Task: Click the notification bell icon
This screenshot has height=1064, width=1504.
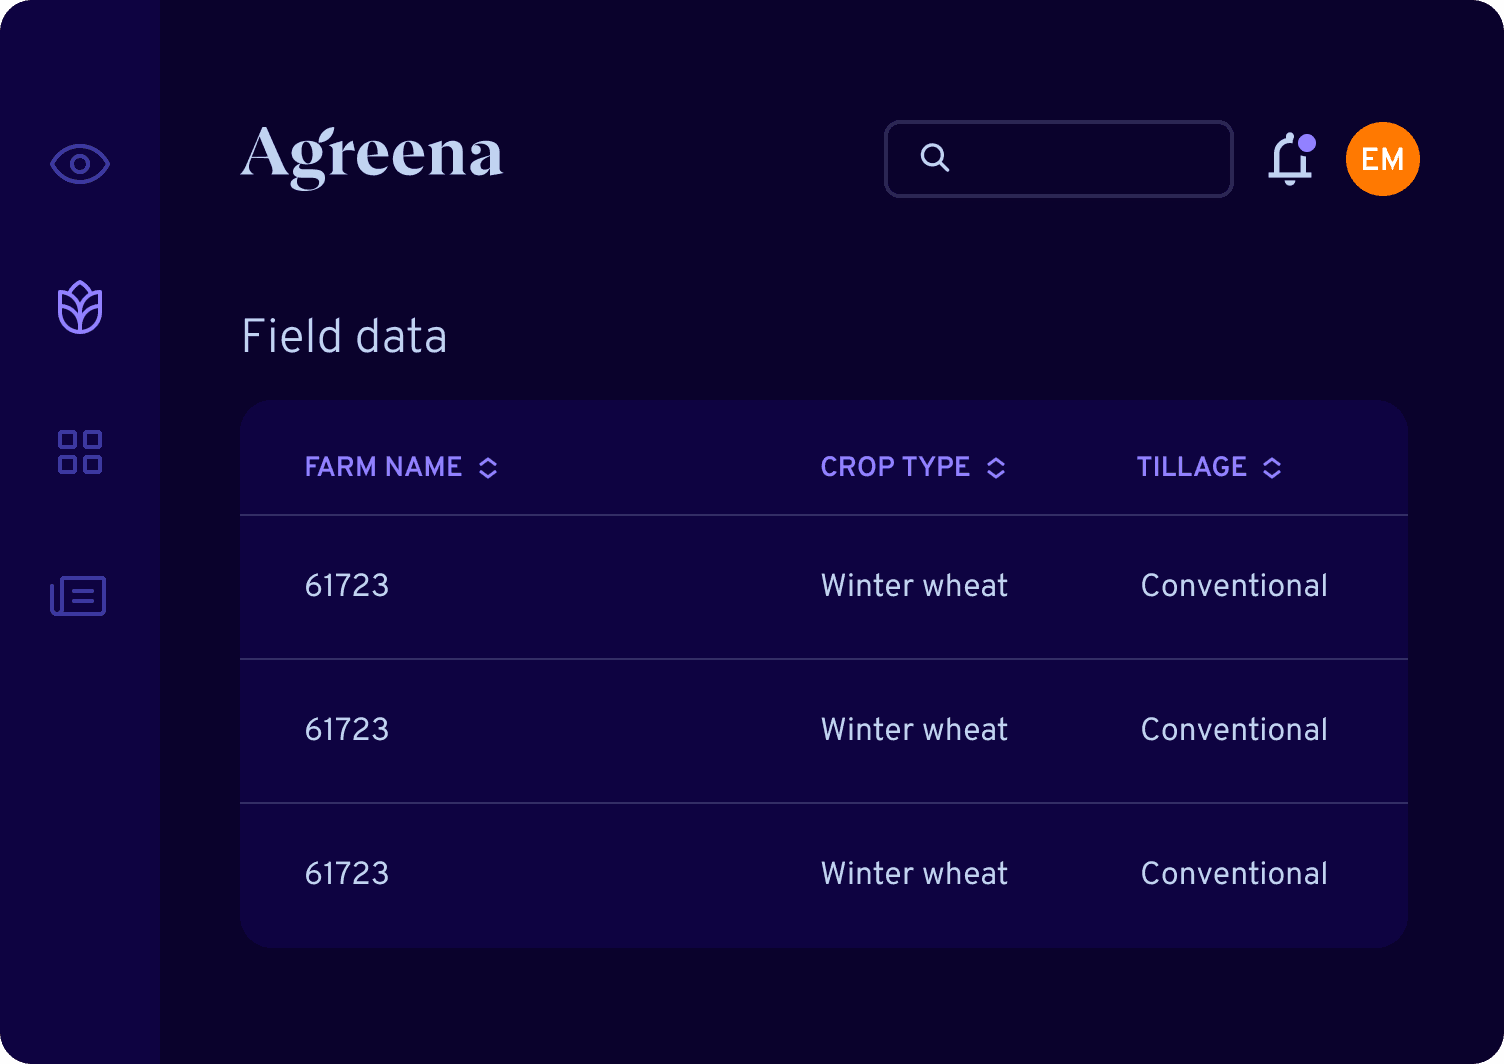Action: [x=1291, y=159]
